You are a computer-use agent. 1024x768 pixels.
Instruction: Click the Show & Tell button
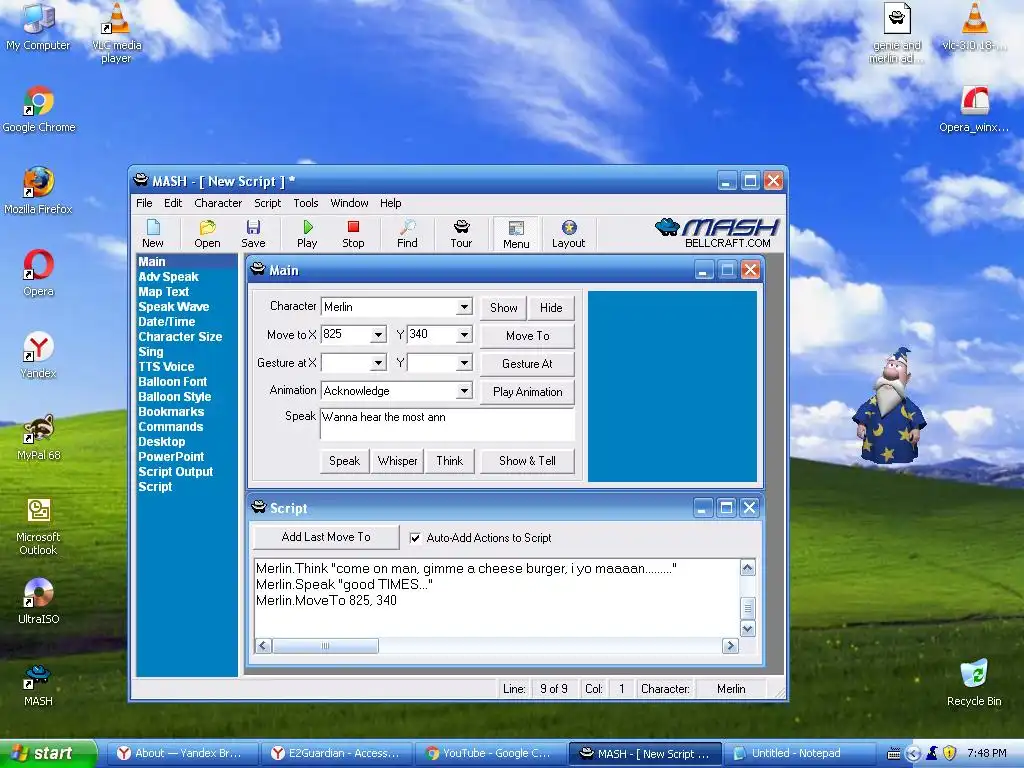(x=528, y=461)
